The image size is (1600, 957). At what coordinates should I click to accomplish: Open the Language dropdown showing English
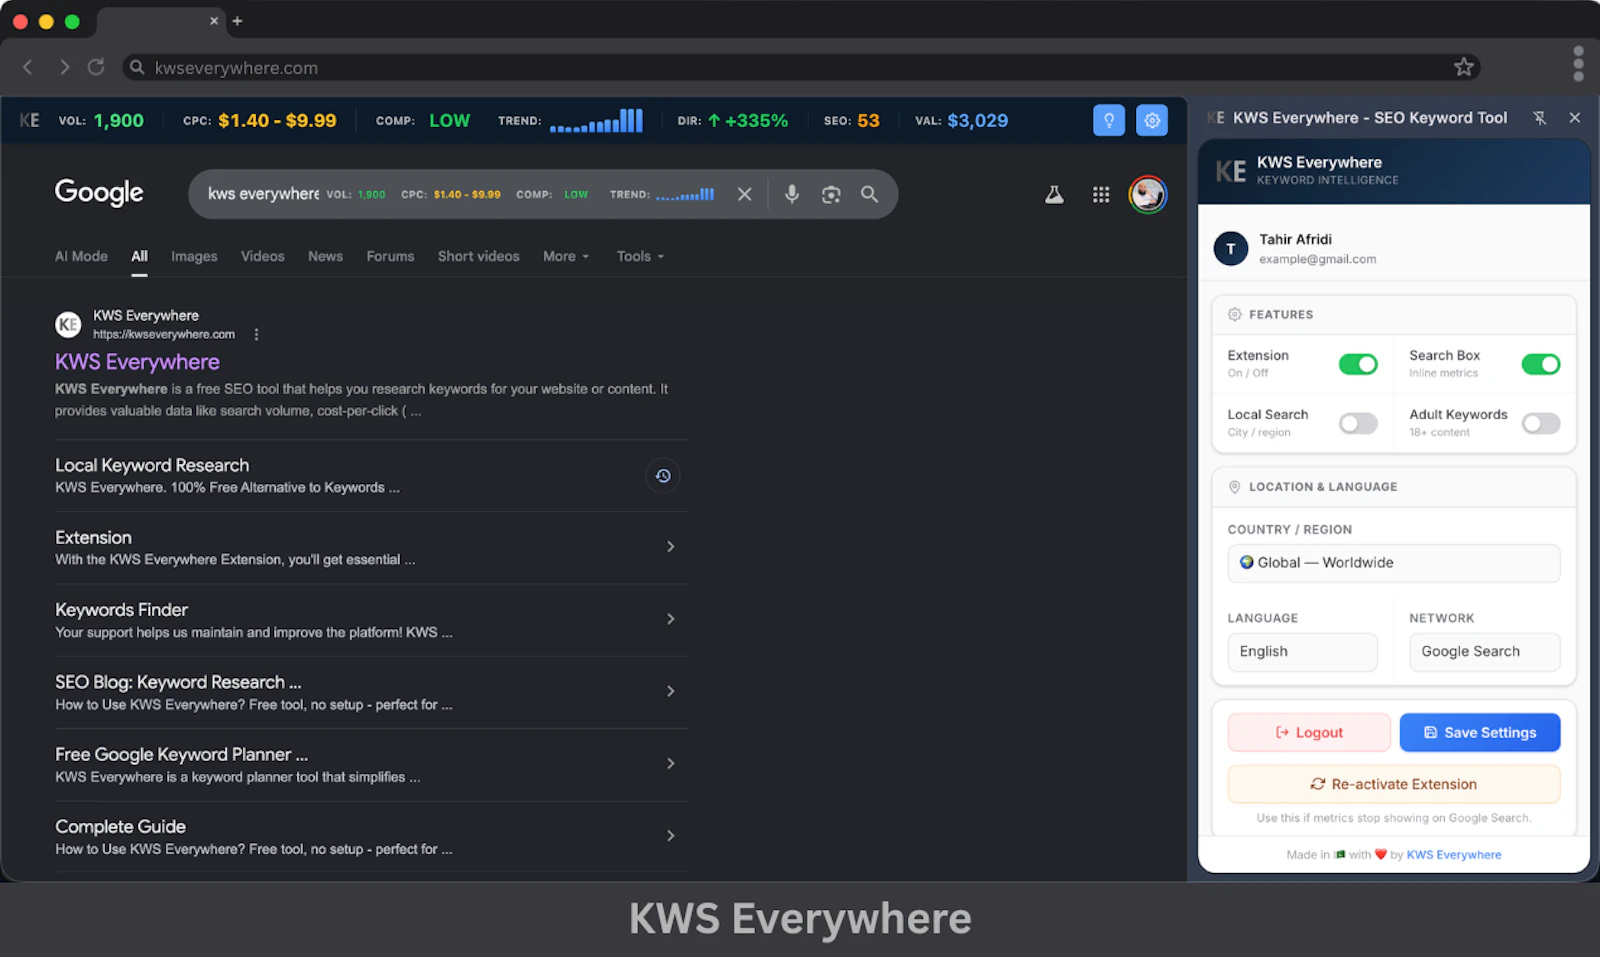(1302, 652)
